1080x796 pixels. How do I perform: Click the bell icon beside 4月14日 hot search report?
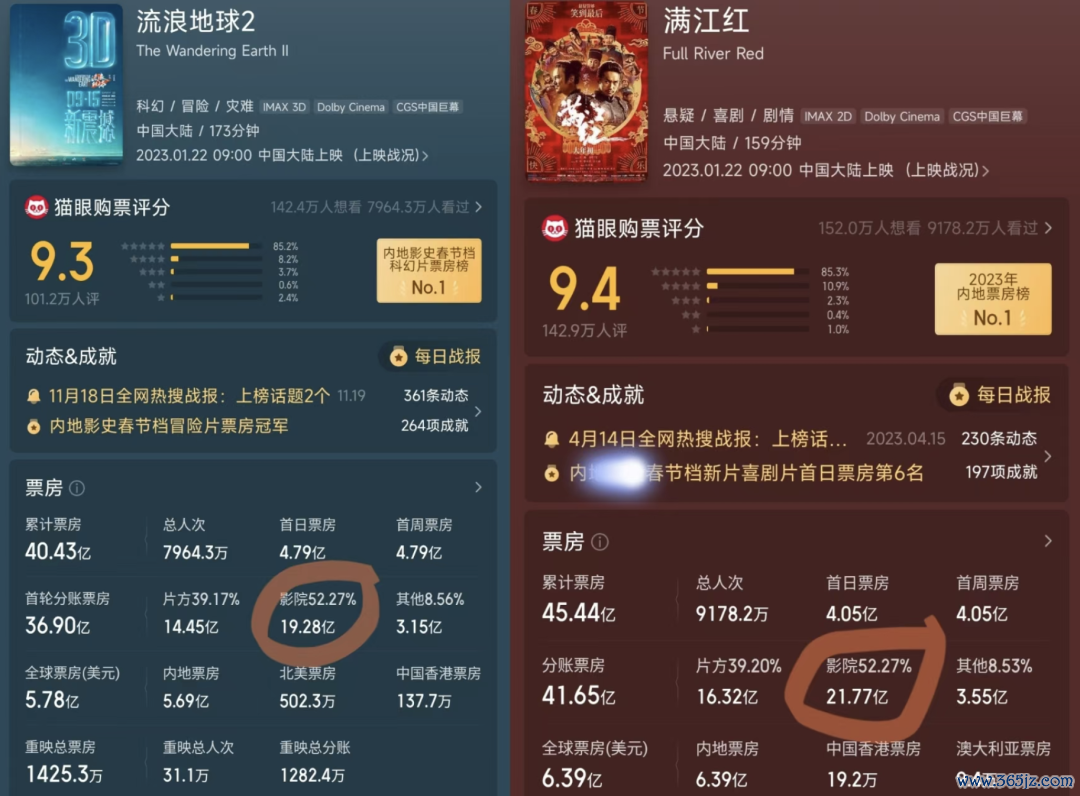pos(551,439)
